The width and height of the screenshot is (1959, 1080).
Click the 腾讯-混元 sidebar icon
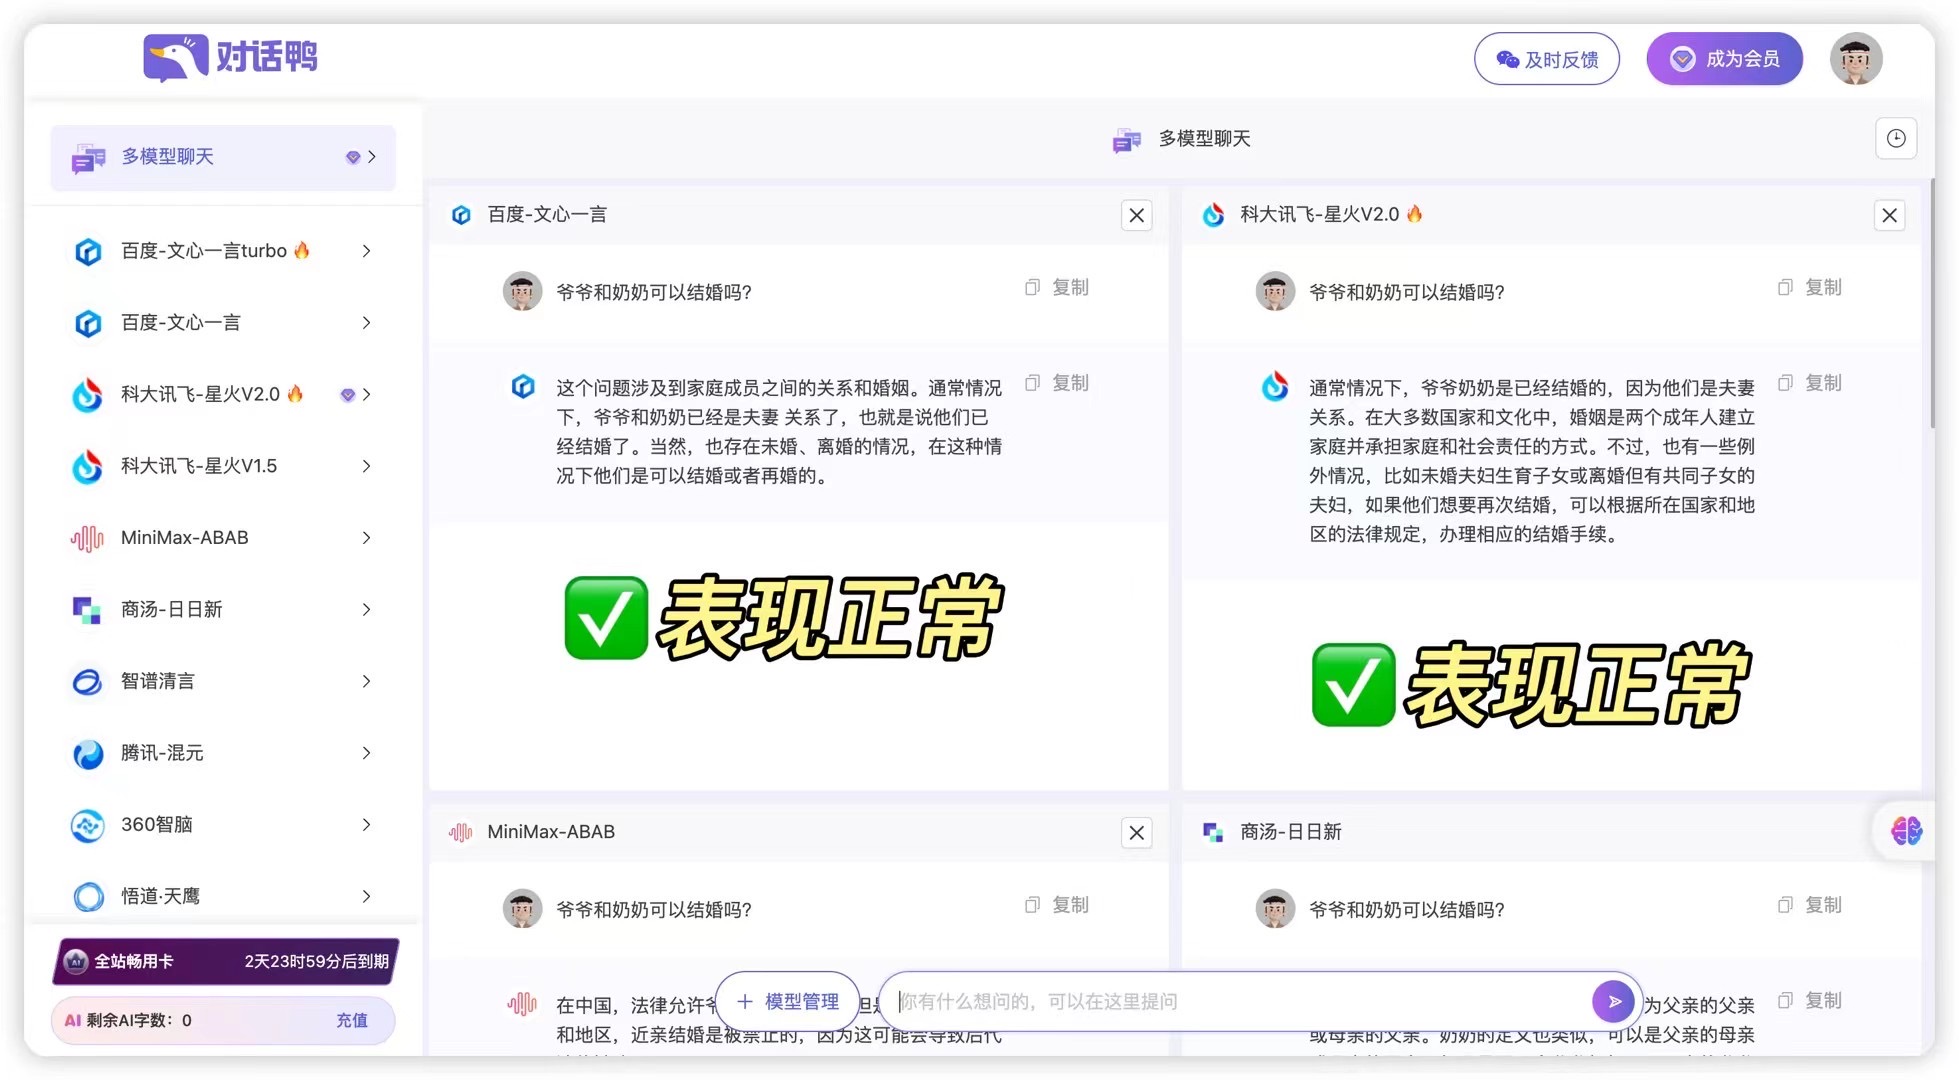coord(88,753)
